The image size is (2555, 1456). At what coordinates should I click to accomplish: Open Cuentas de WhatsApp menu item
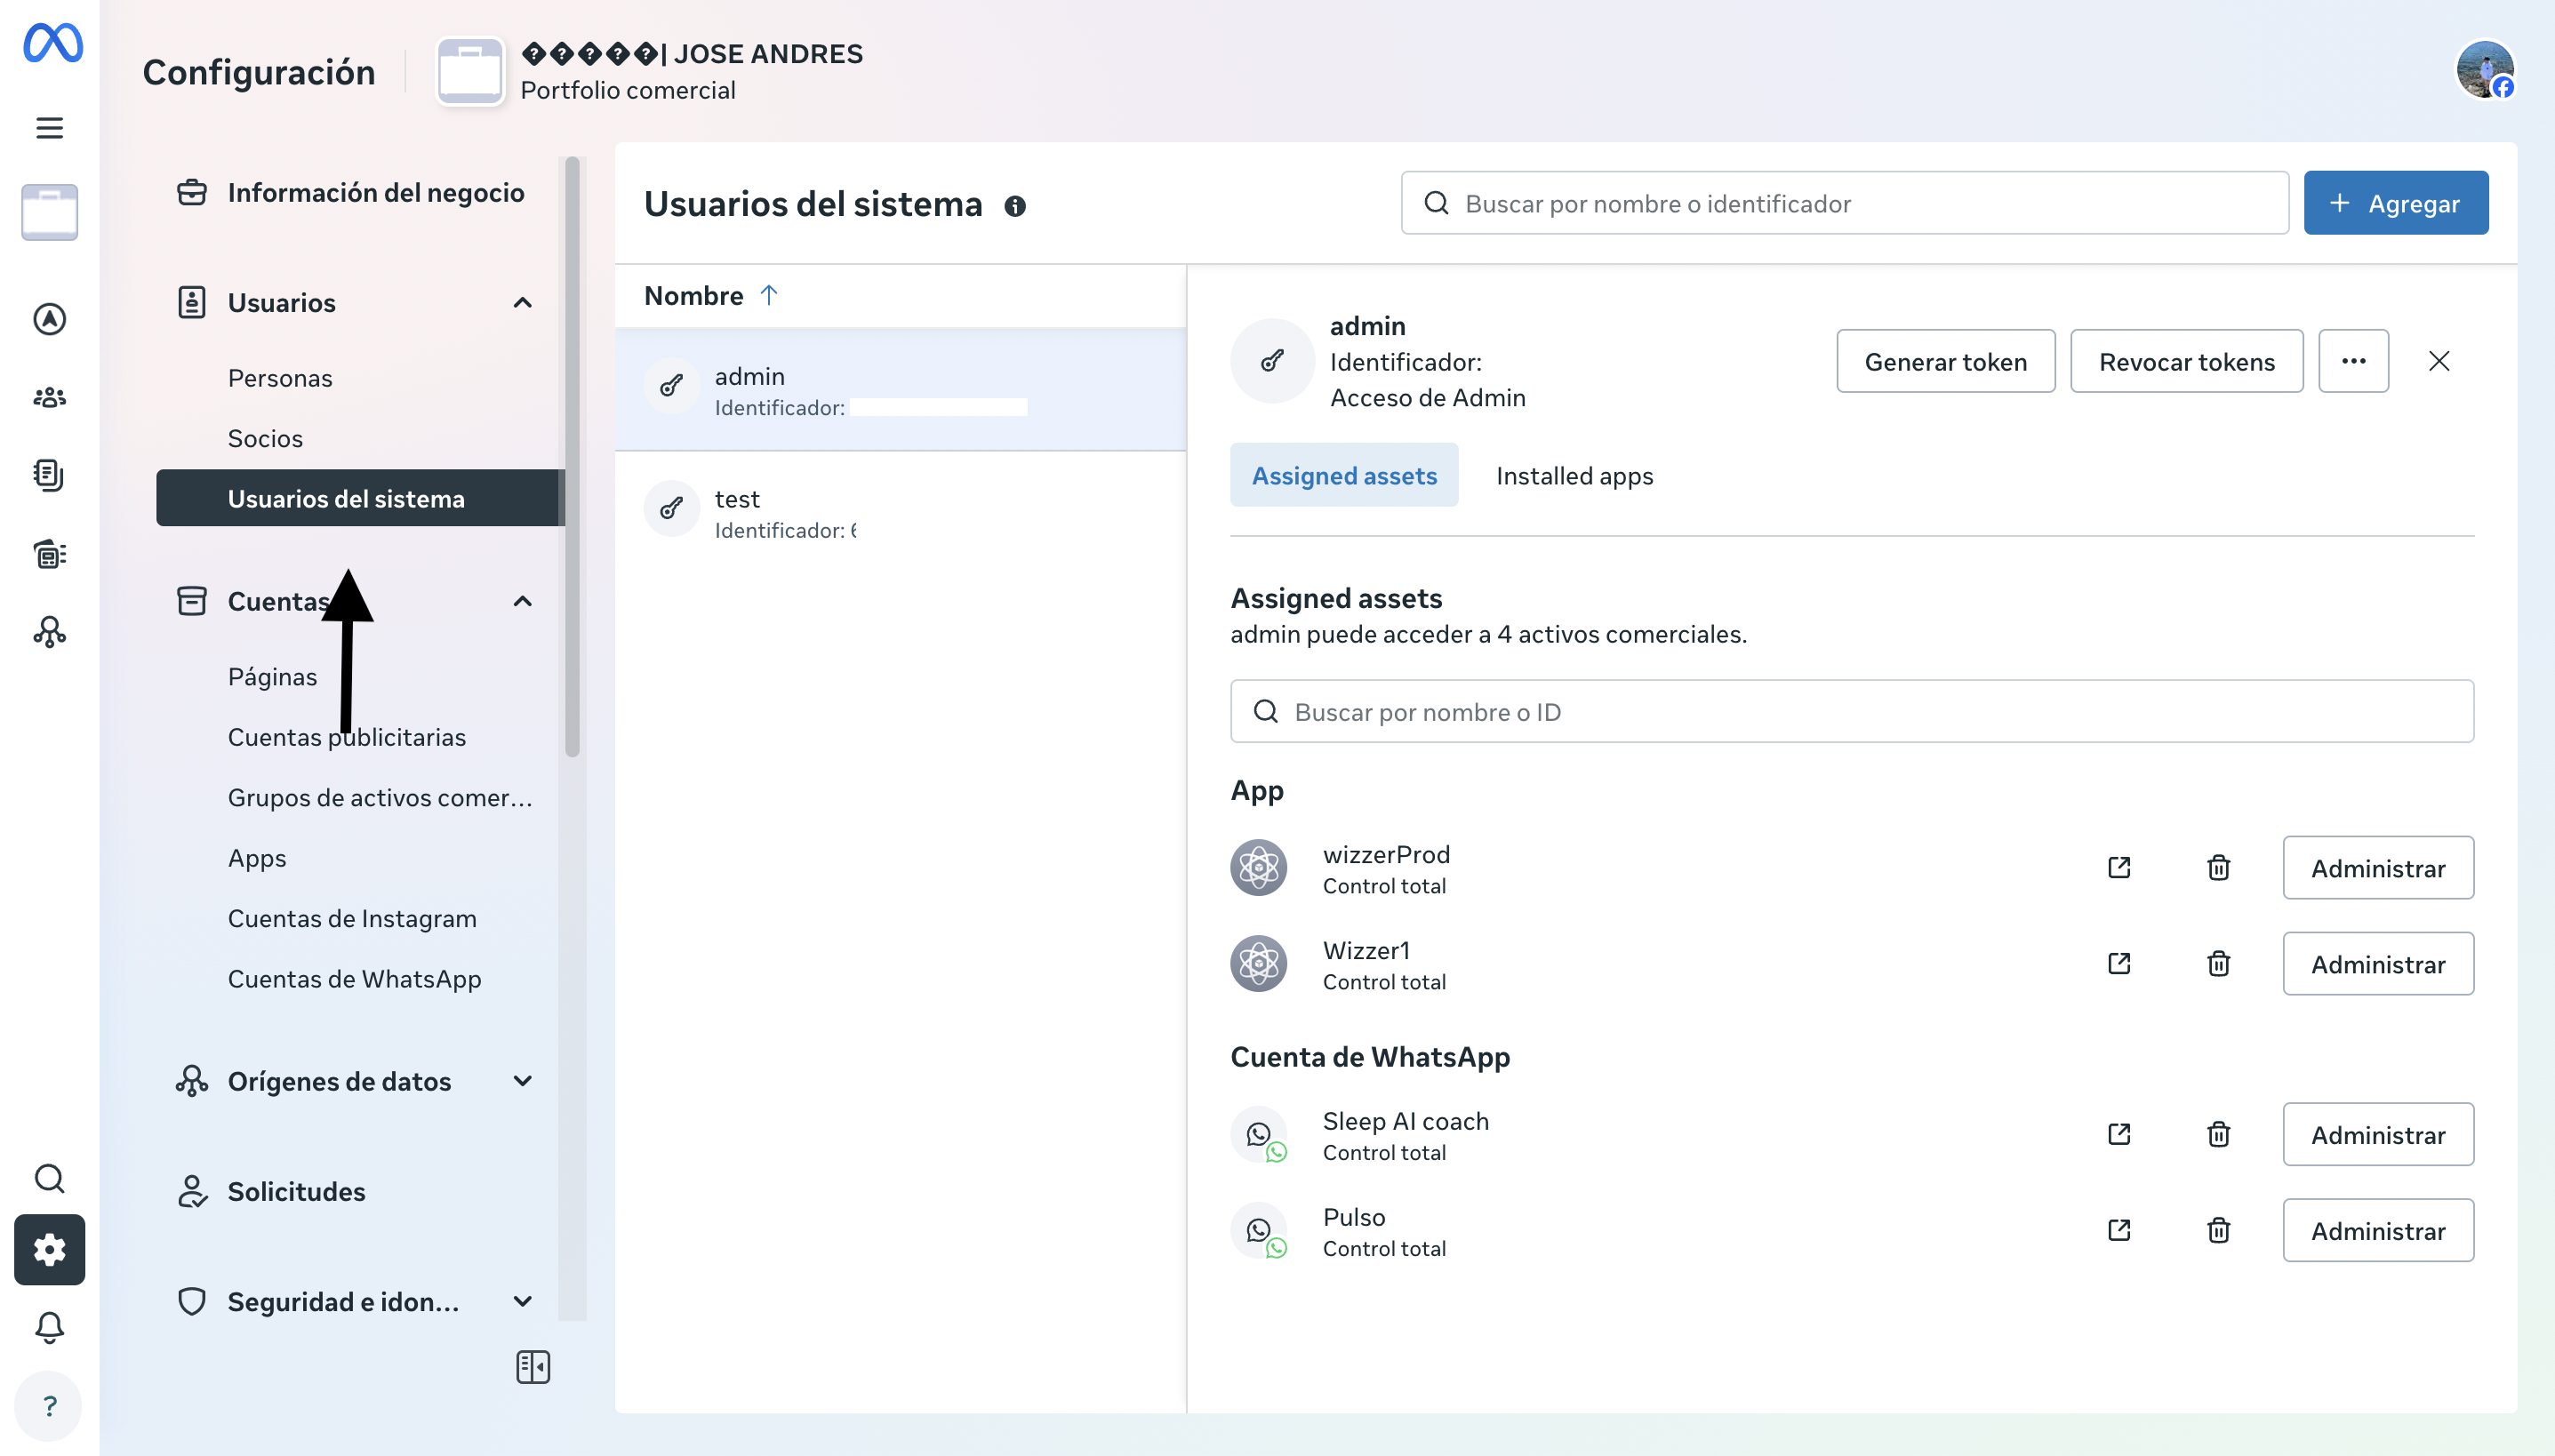point(354,979)
